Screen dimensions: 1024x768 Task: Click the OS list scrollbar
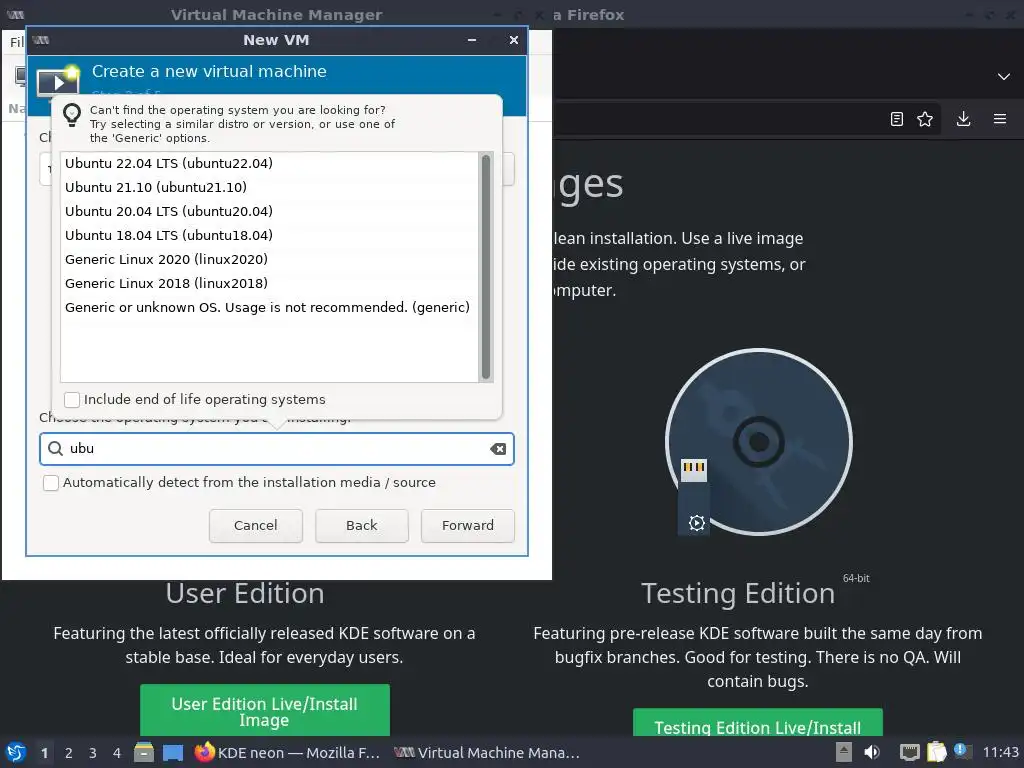(486, 266)
